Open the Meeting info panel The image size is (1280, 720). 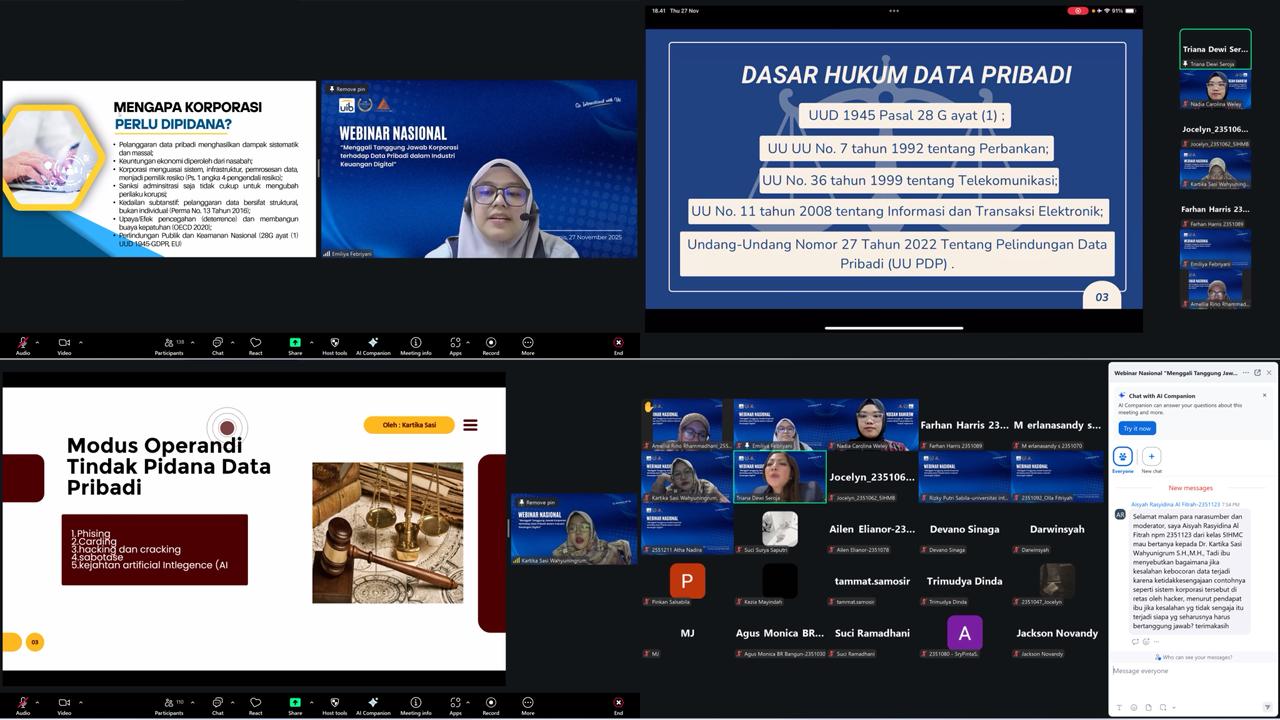coord(415,703)
